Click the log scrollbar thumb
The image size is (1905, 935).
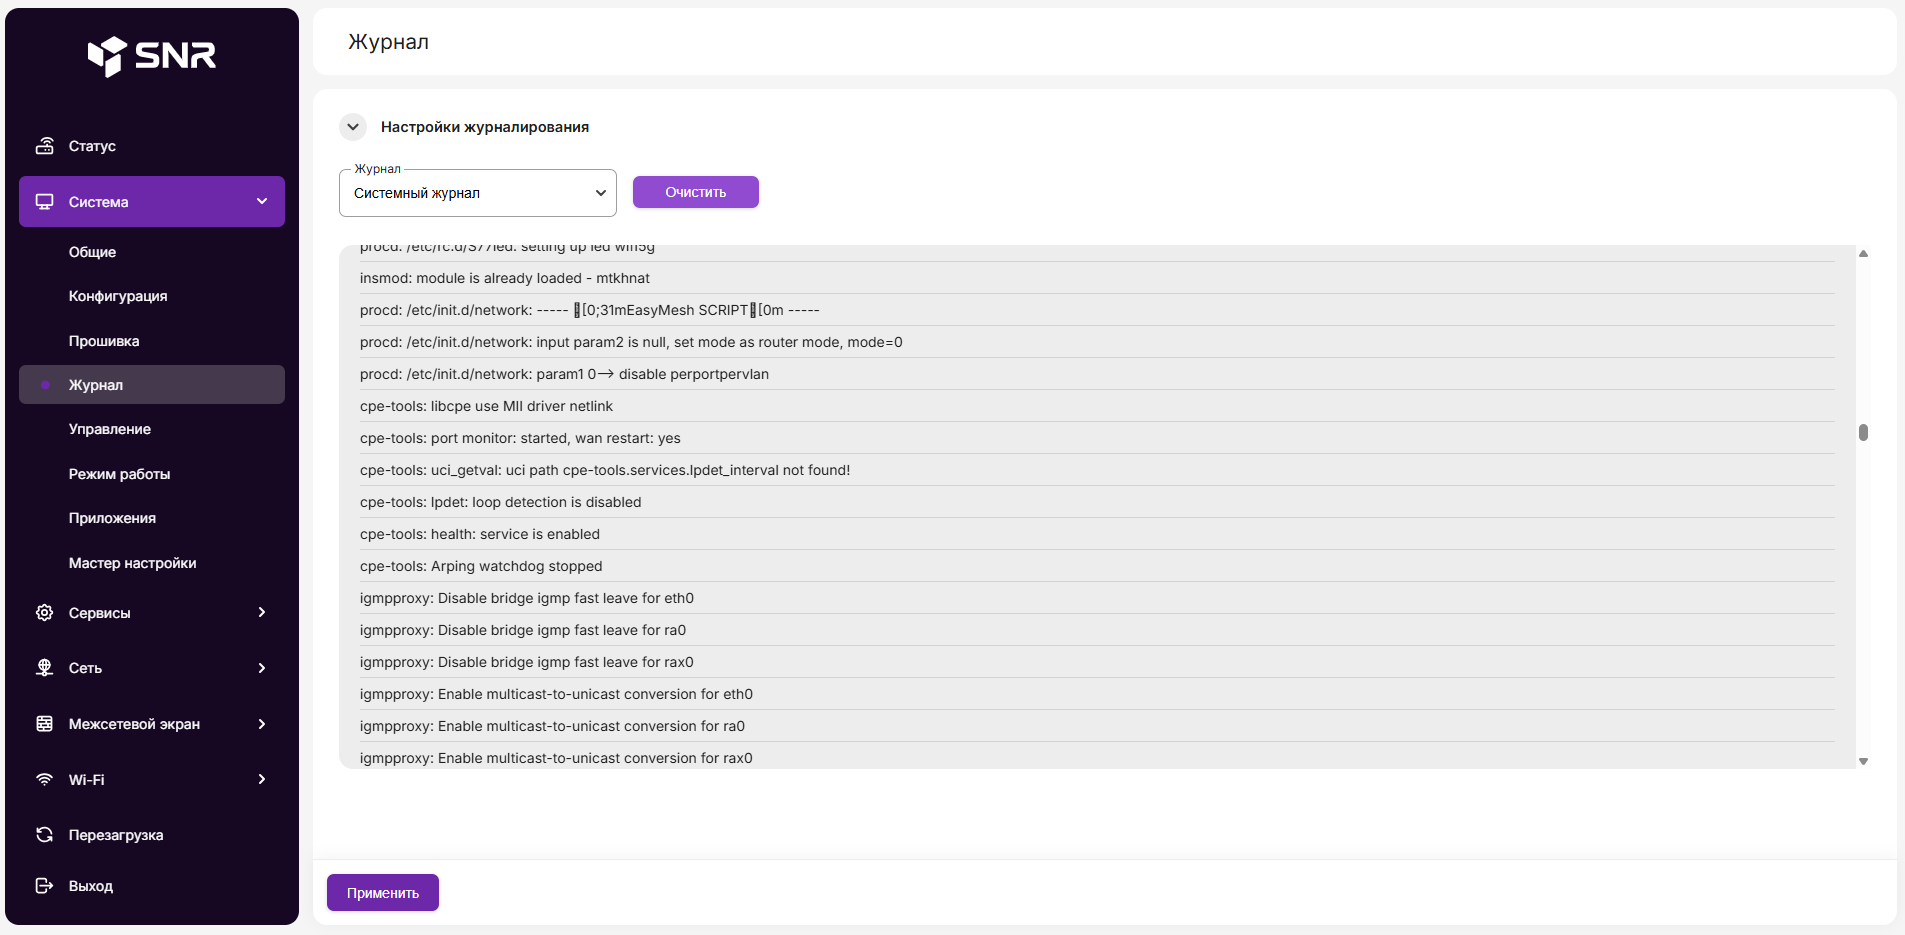click(1863, 432)
